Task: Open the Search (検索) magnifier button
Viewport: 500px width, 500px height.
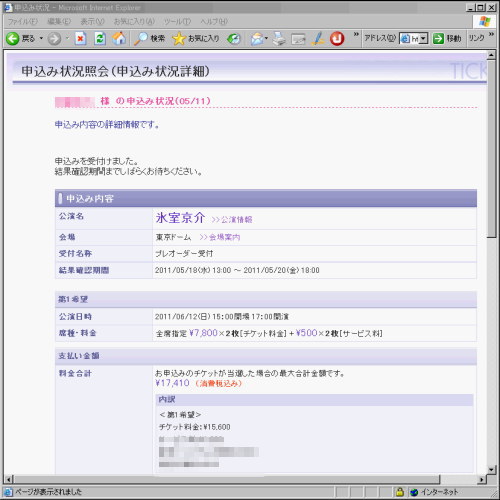Action: pyautogui.click(x=149, y=39)
